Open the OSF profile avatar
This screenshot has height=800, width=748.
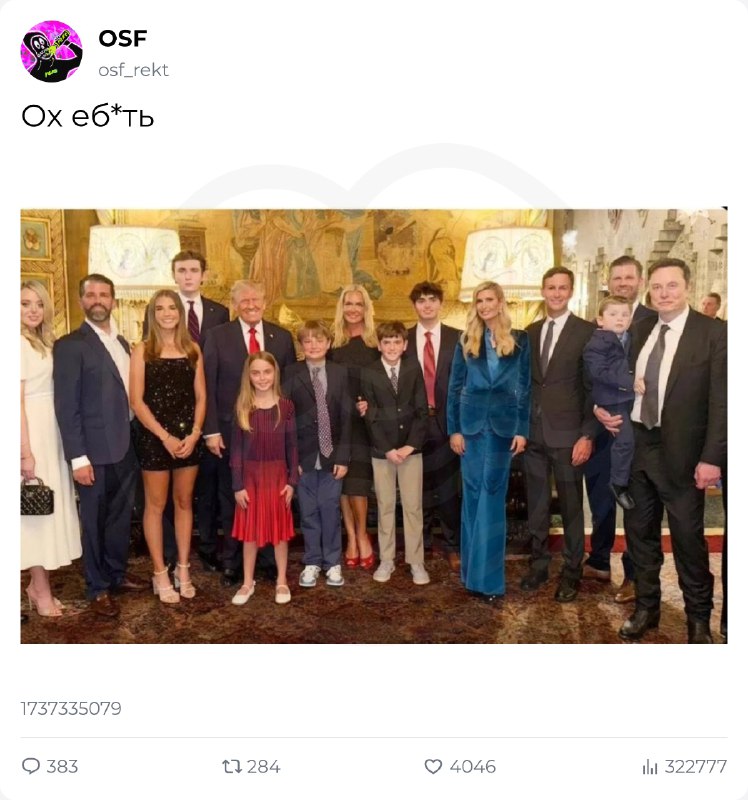click(x=51, y=51)
